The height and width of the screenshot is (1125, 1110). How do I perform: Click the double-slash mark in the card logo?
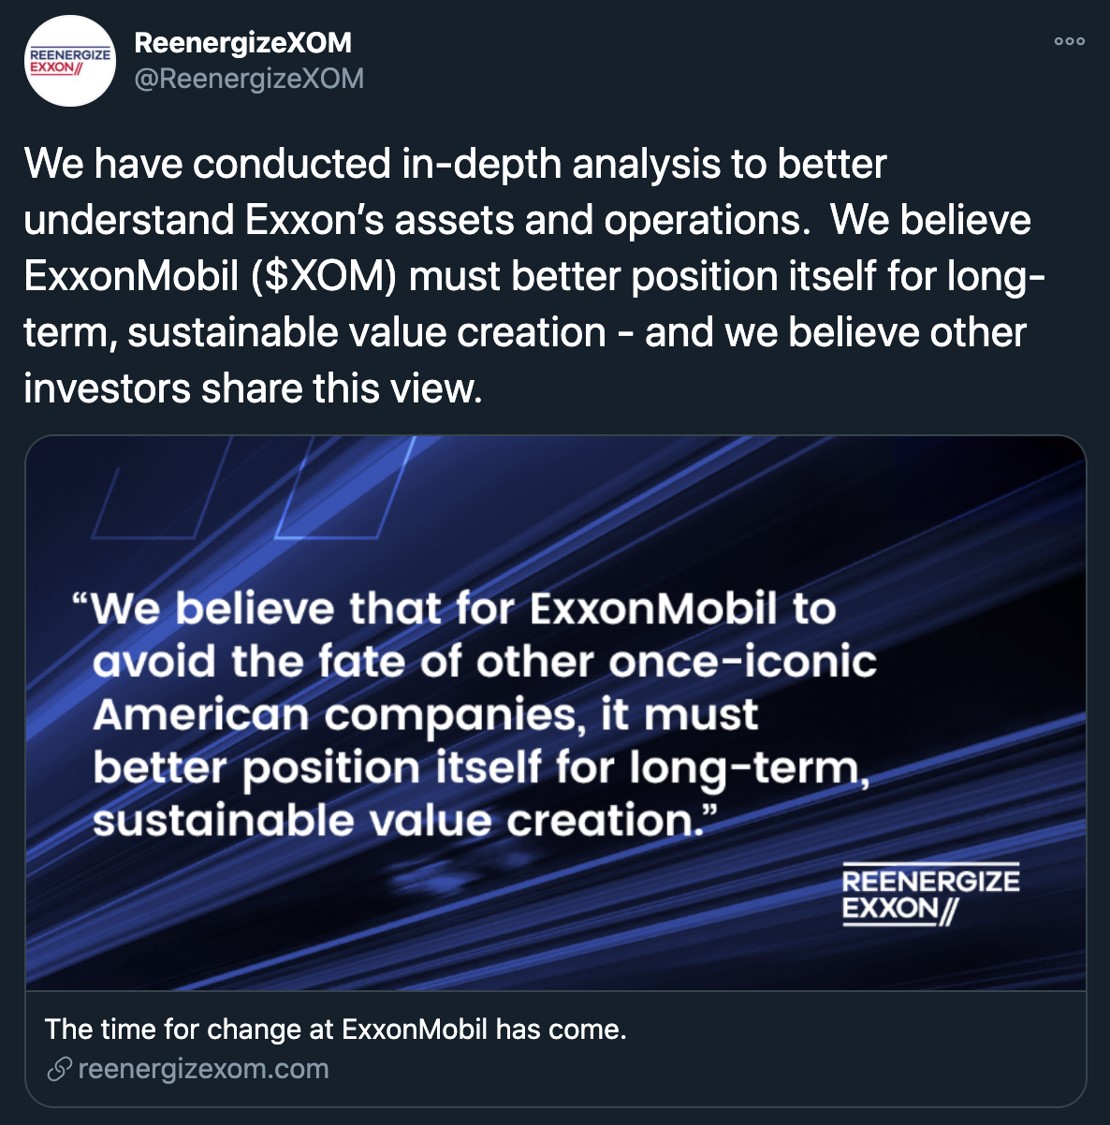click(x=947, y=911)
